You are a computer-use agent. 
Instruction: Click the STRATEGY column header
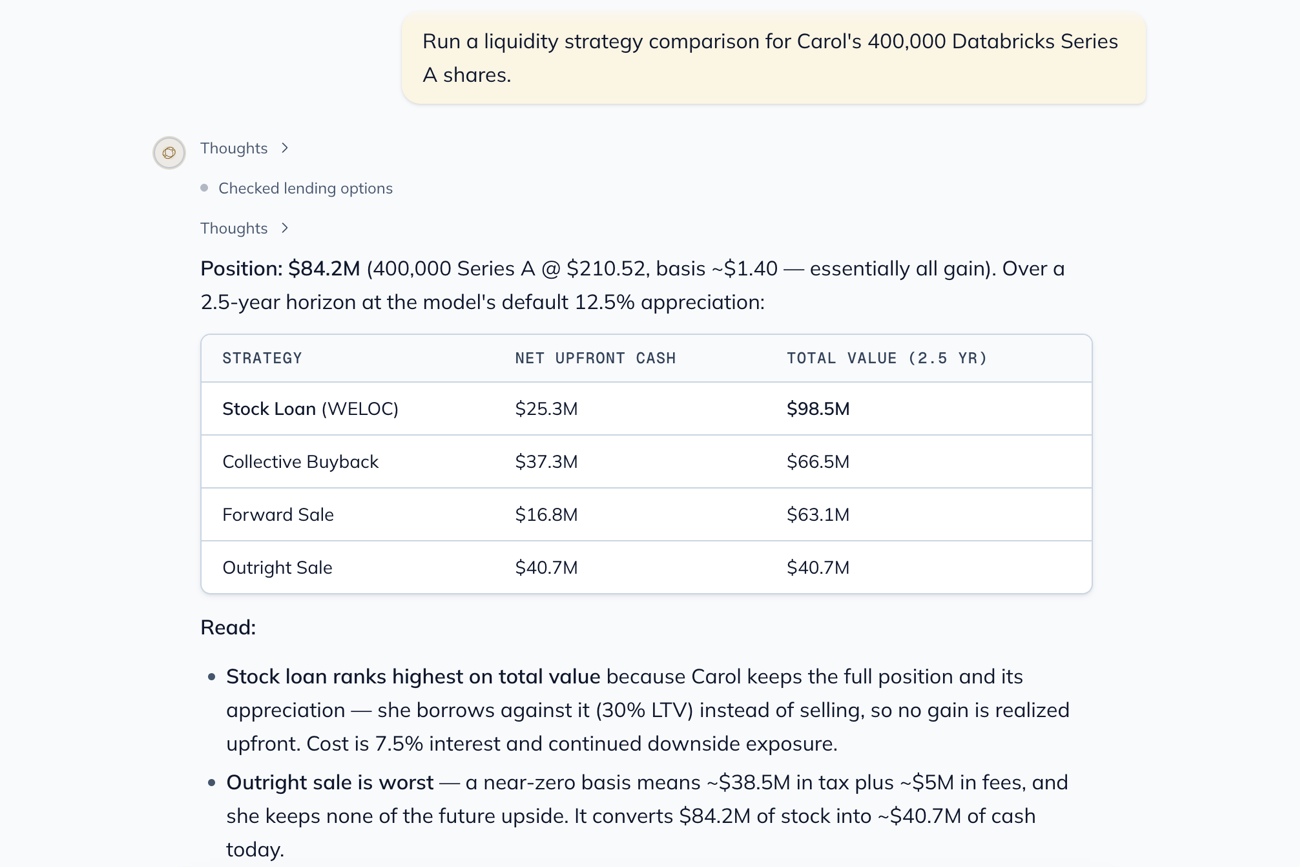coord(262,358)
